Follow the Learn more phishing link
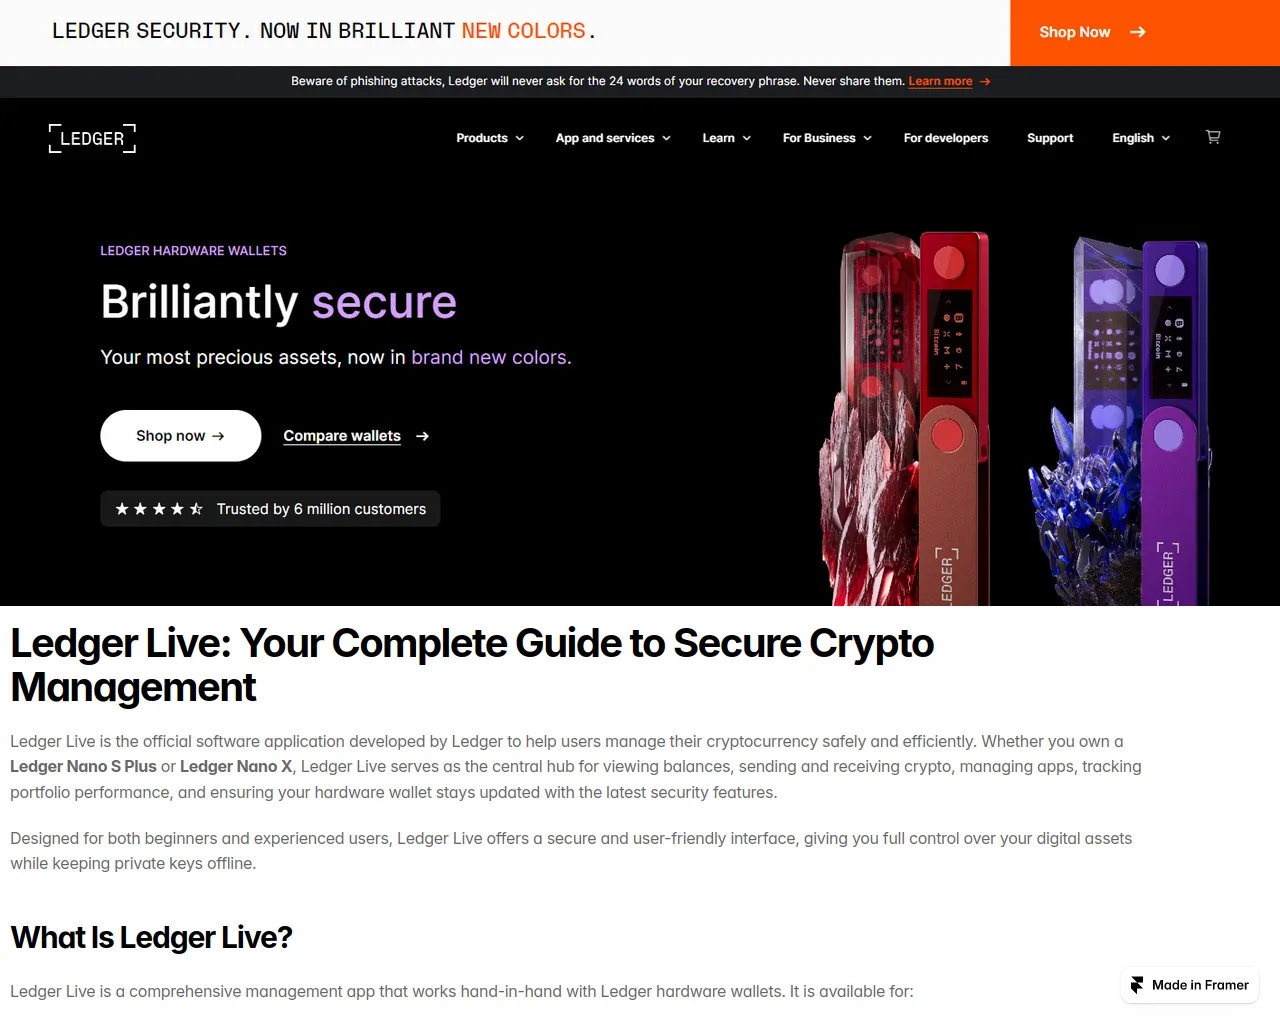This screenshot has height=1024, width=1280. click(x=940, y=82)
